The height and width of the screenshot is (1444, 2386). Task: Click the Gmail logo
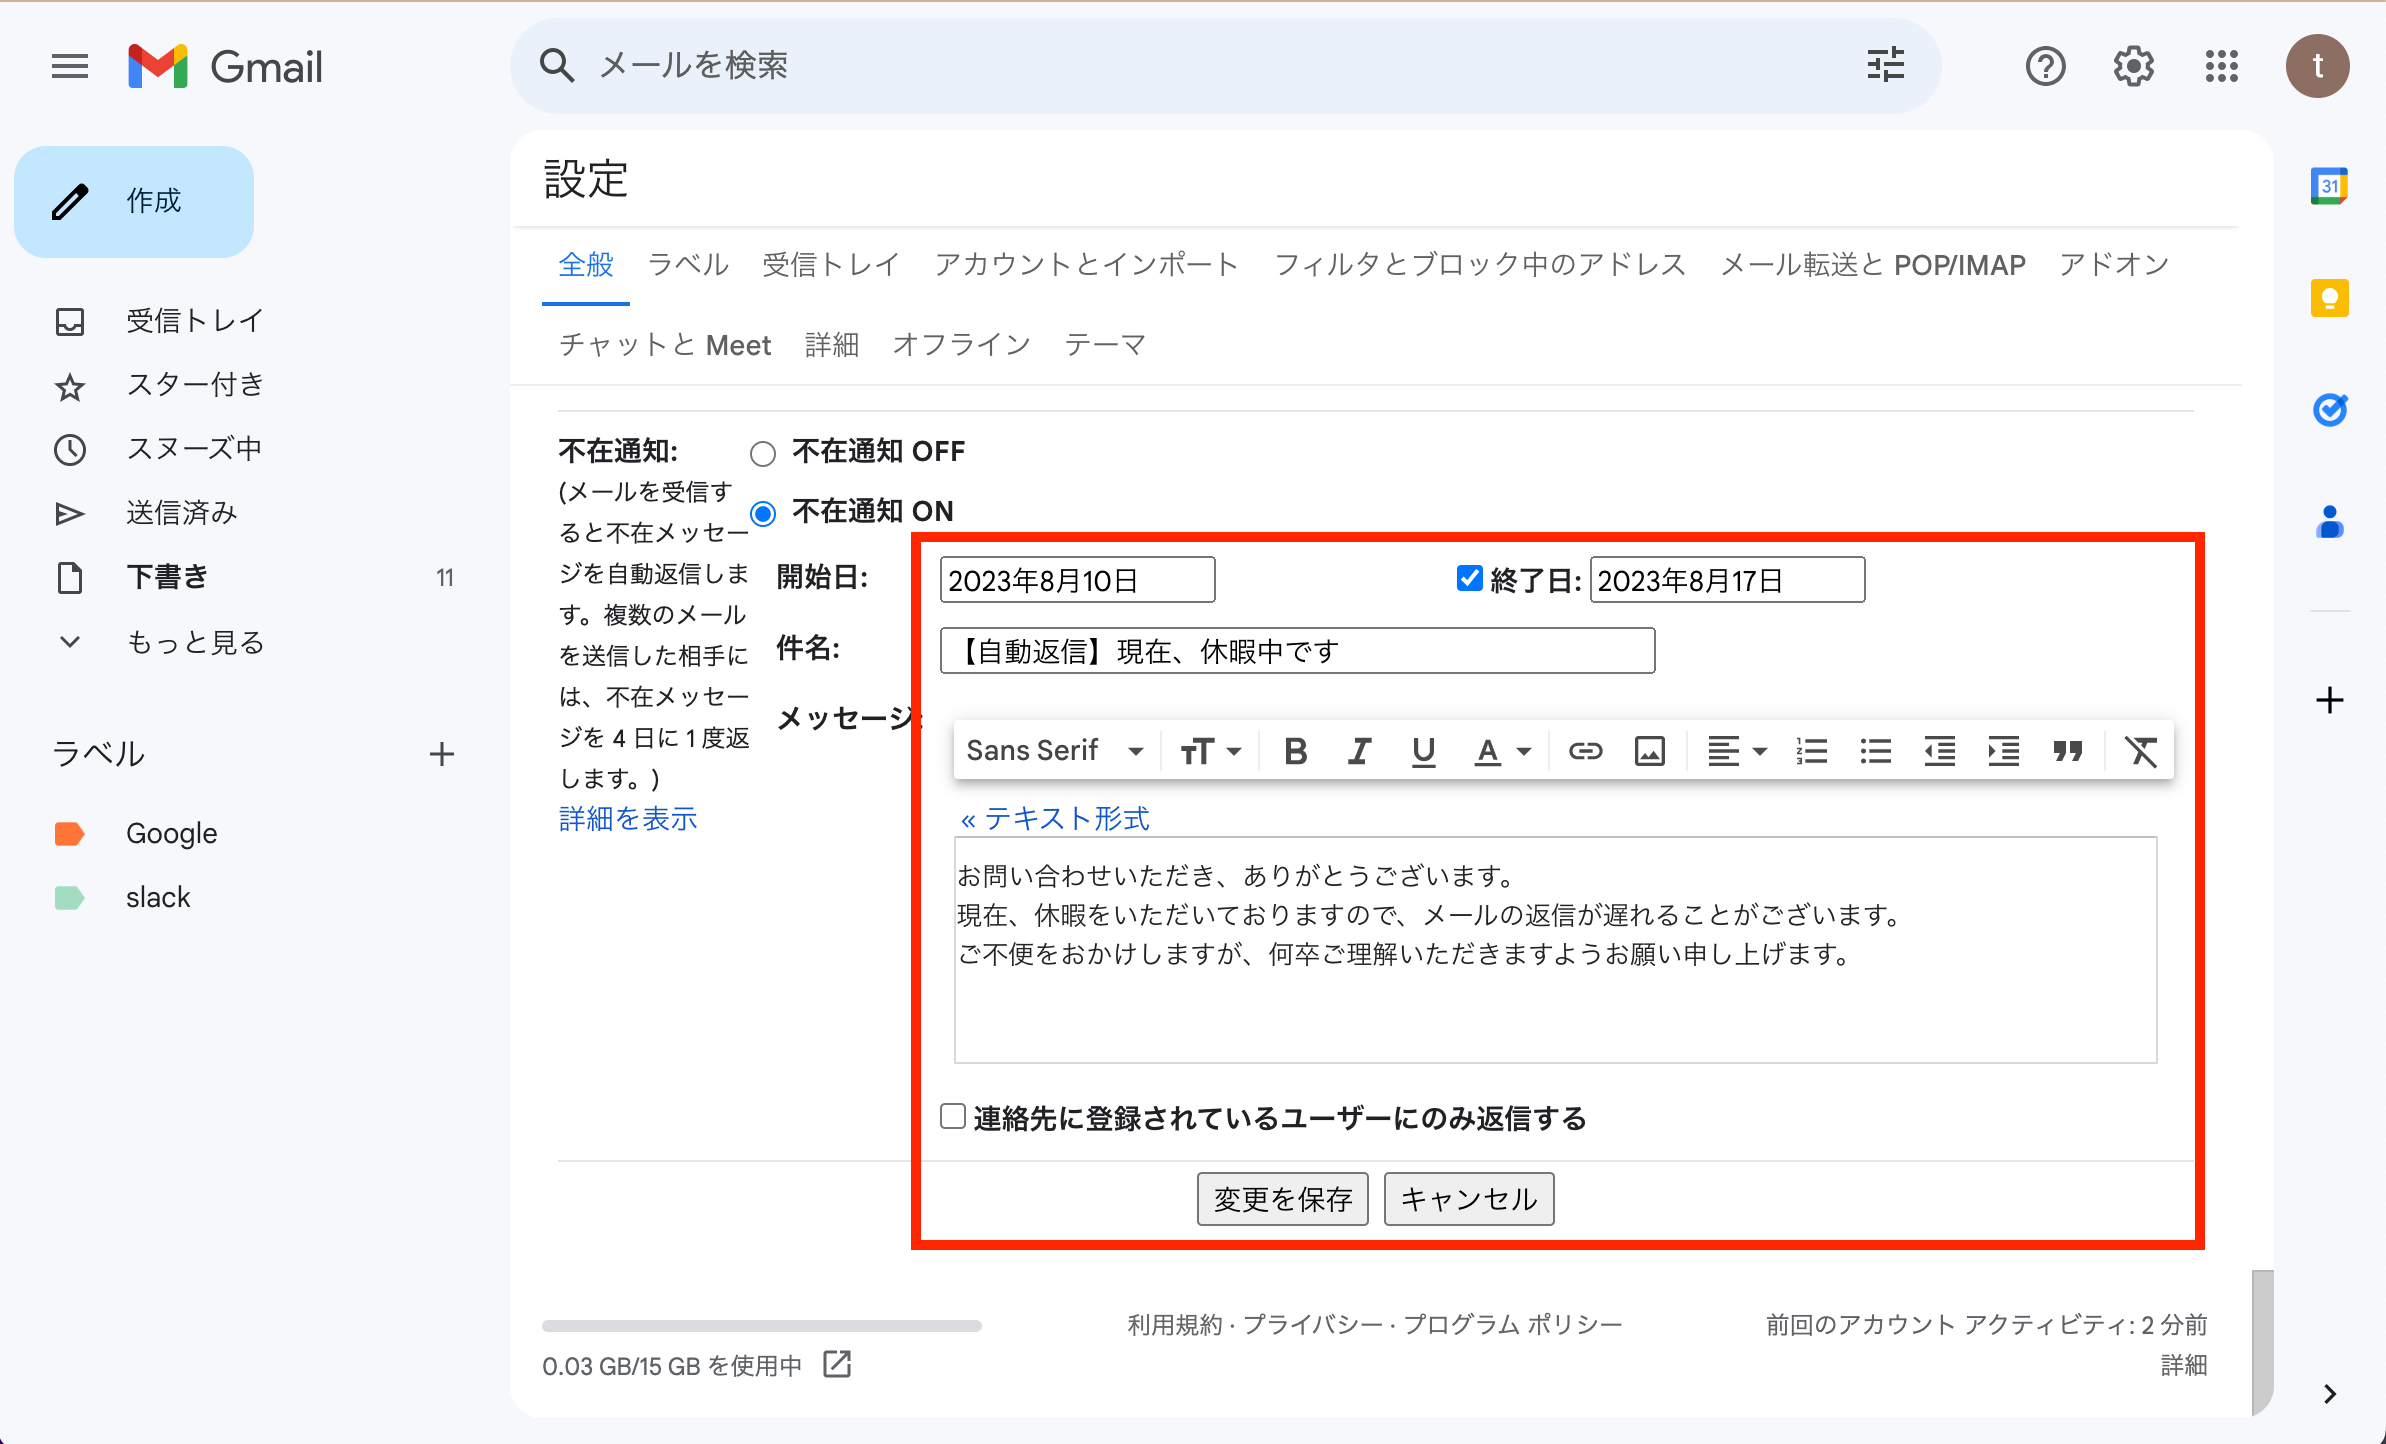226,66
